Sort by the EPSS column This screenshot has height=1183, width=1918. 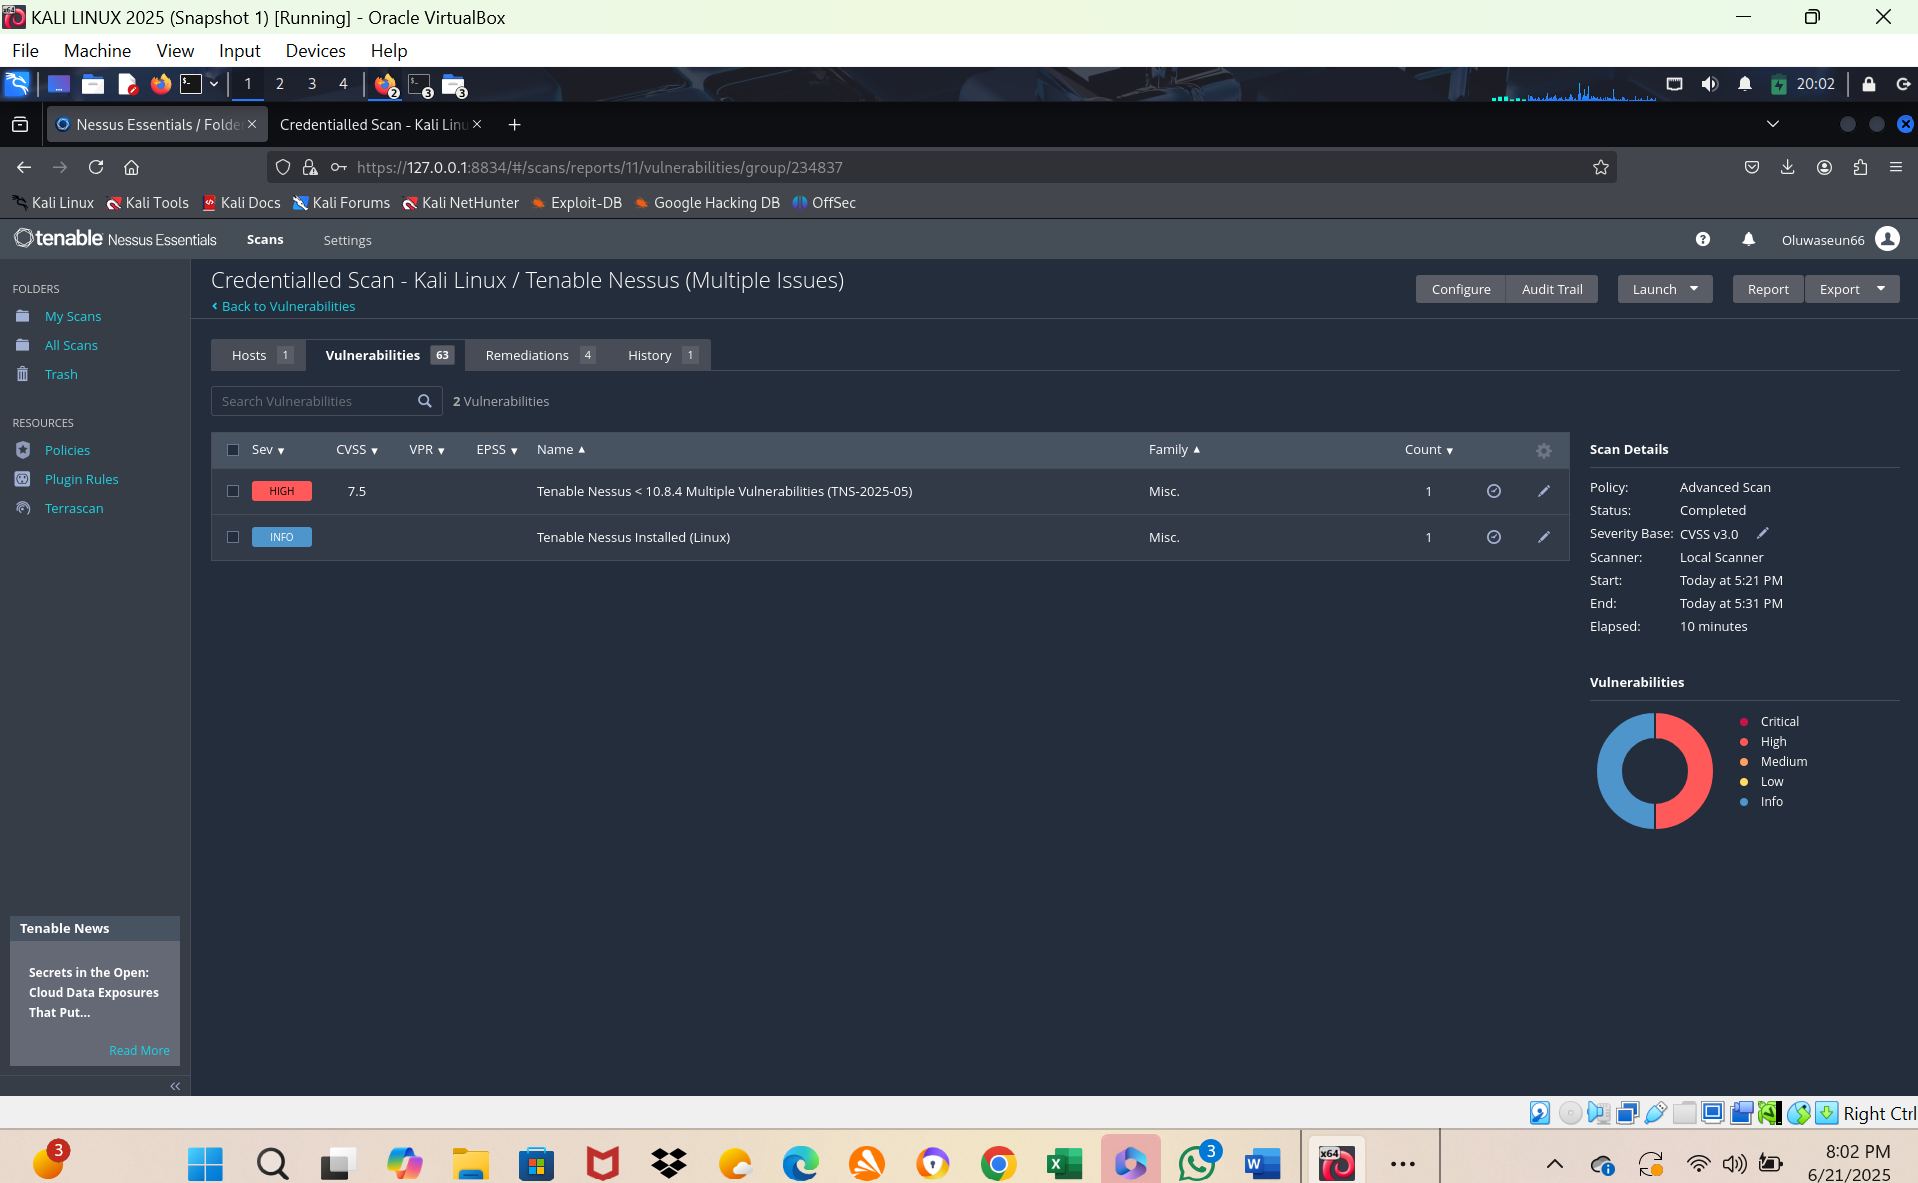tap(497, 450)
